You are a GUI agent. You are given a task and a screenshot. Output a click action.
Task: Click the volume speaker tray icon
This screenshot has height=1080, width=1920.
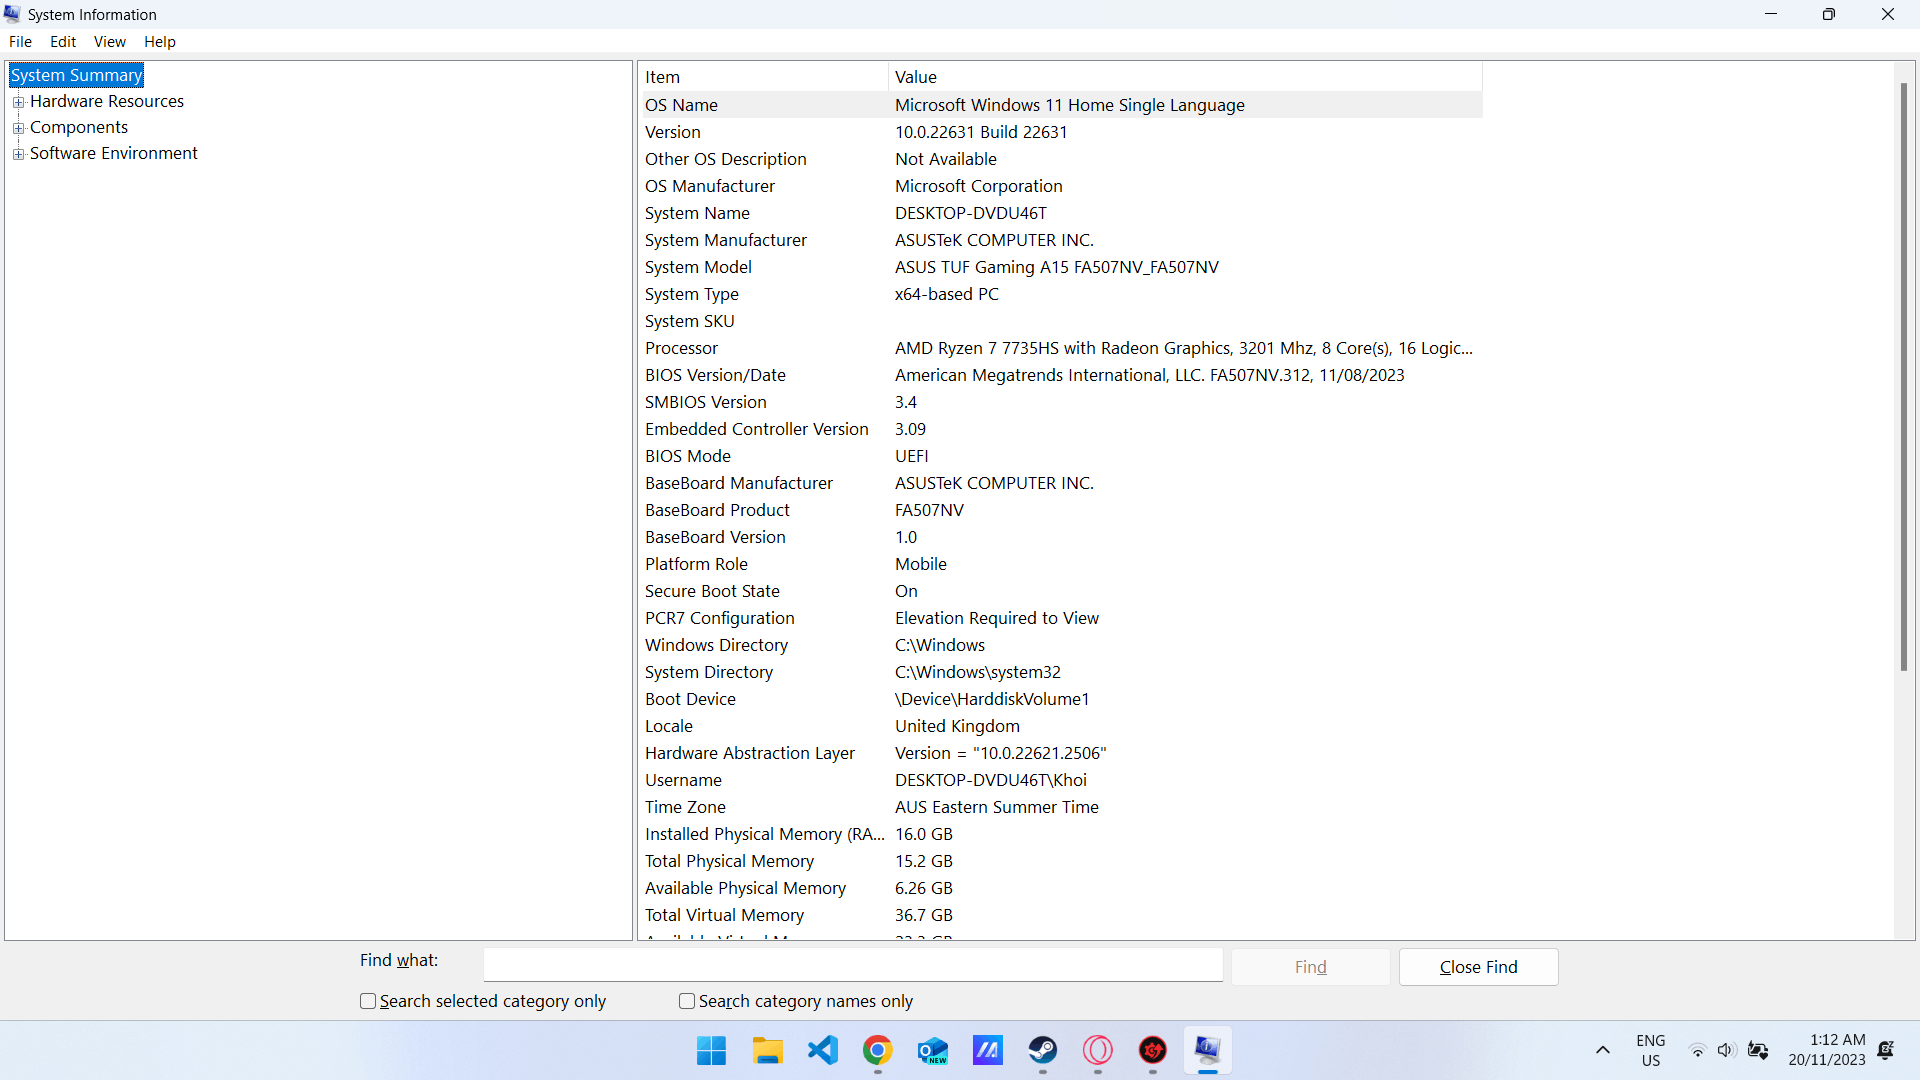pos(1726,1050)
